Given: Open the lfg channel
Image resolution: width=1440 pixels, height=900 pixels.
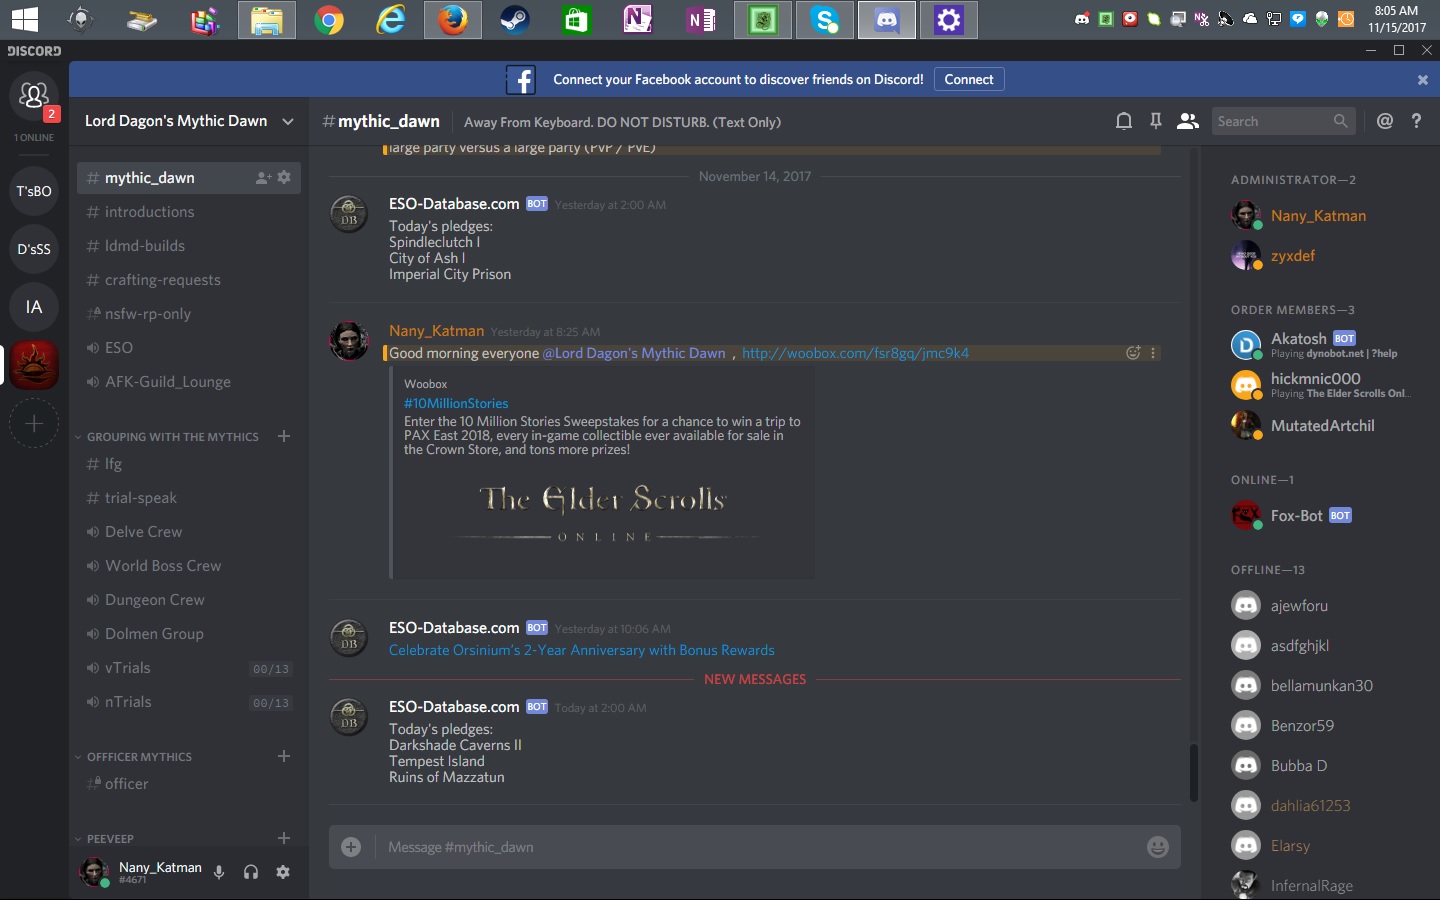Looking at the screenshot, I should point(189,464).
